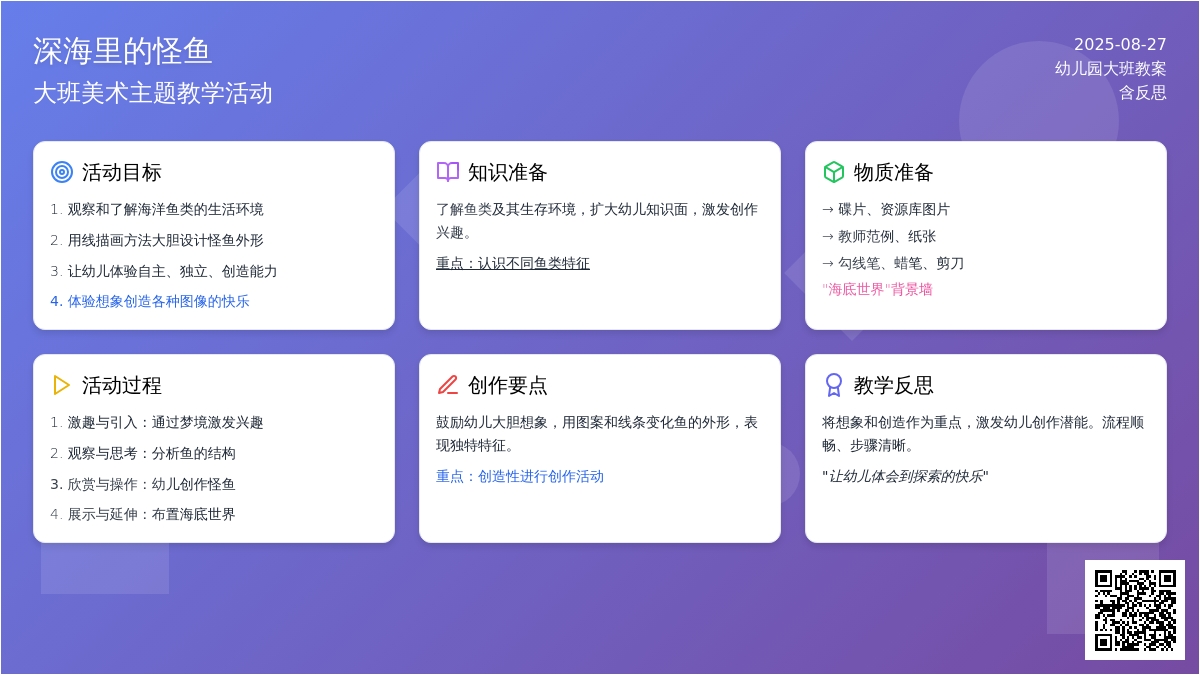Click goal item 让幼儿体验自主、独立、创造能力
The image size is (1200, 675).
coord(173,271)
